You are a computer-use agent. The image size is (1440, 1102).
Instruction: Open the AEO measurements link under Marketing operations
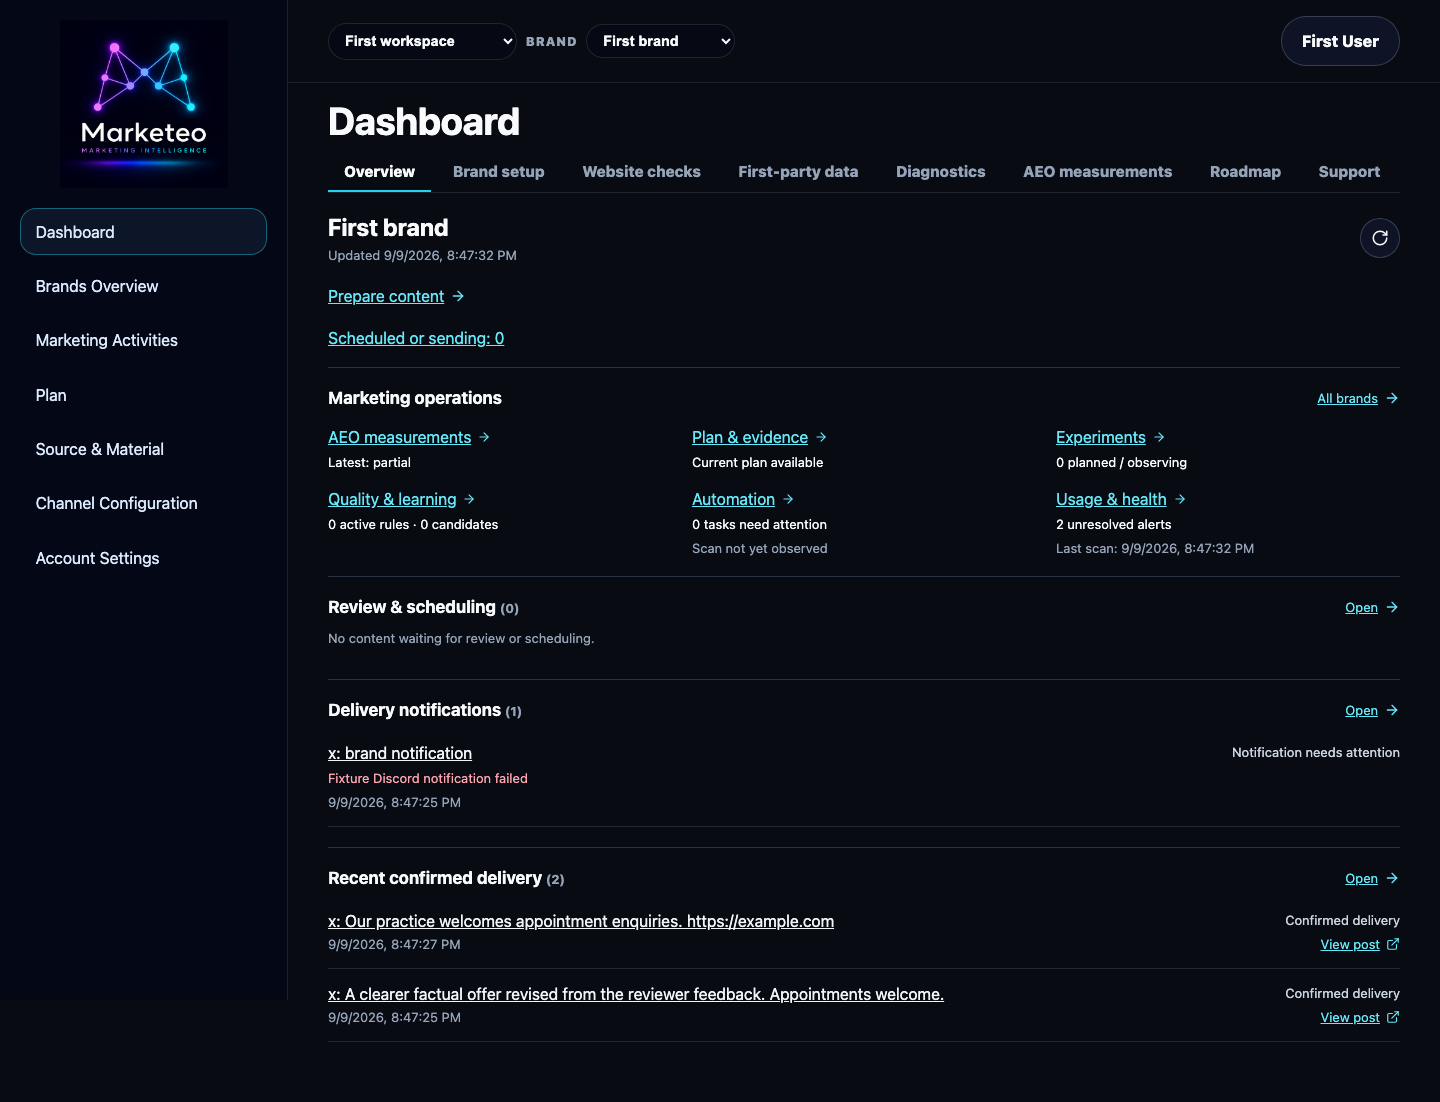pyautogui.click(x=399, y=437)
